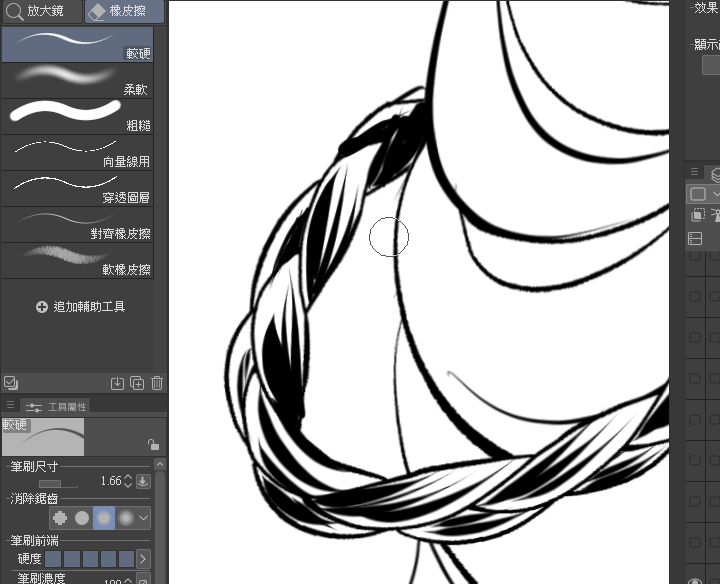The width and height of the screenshot is (720, 584).
Task: Click the 效果 effect label in layer property
Action: 707,8
